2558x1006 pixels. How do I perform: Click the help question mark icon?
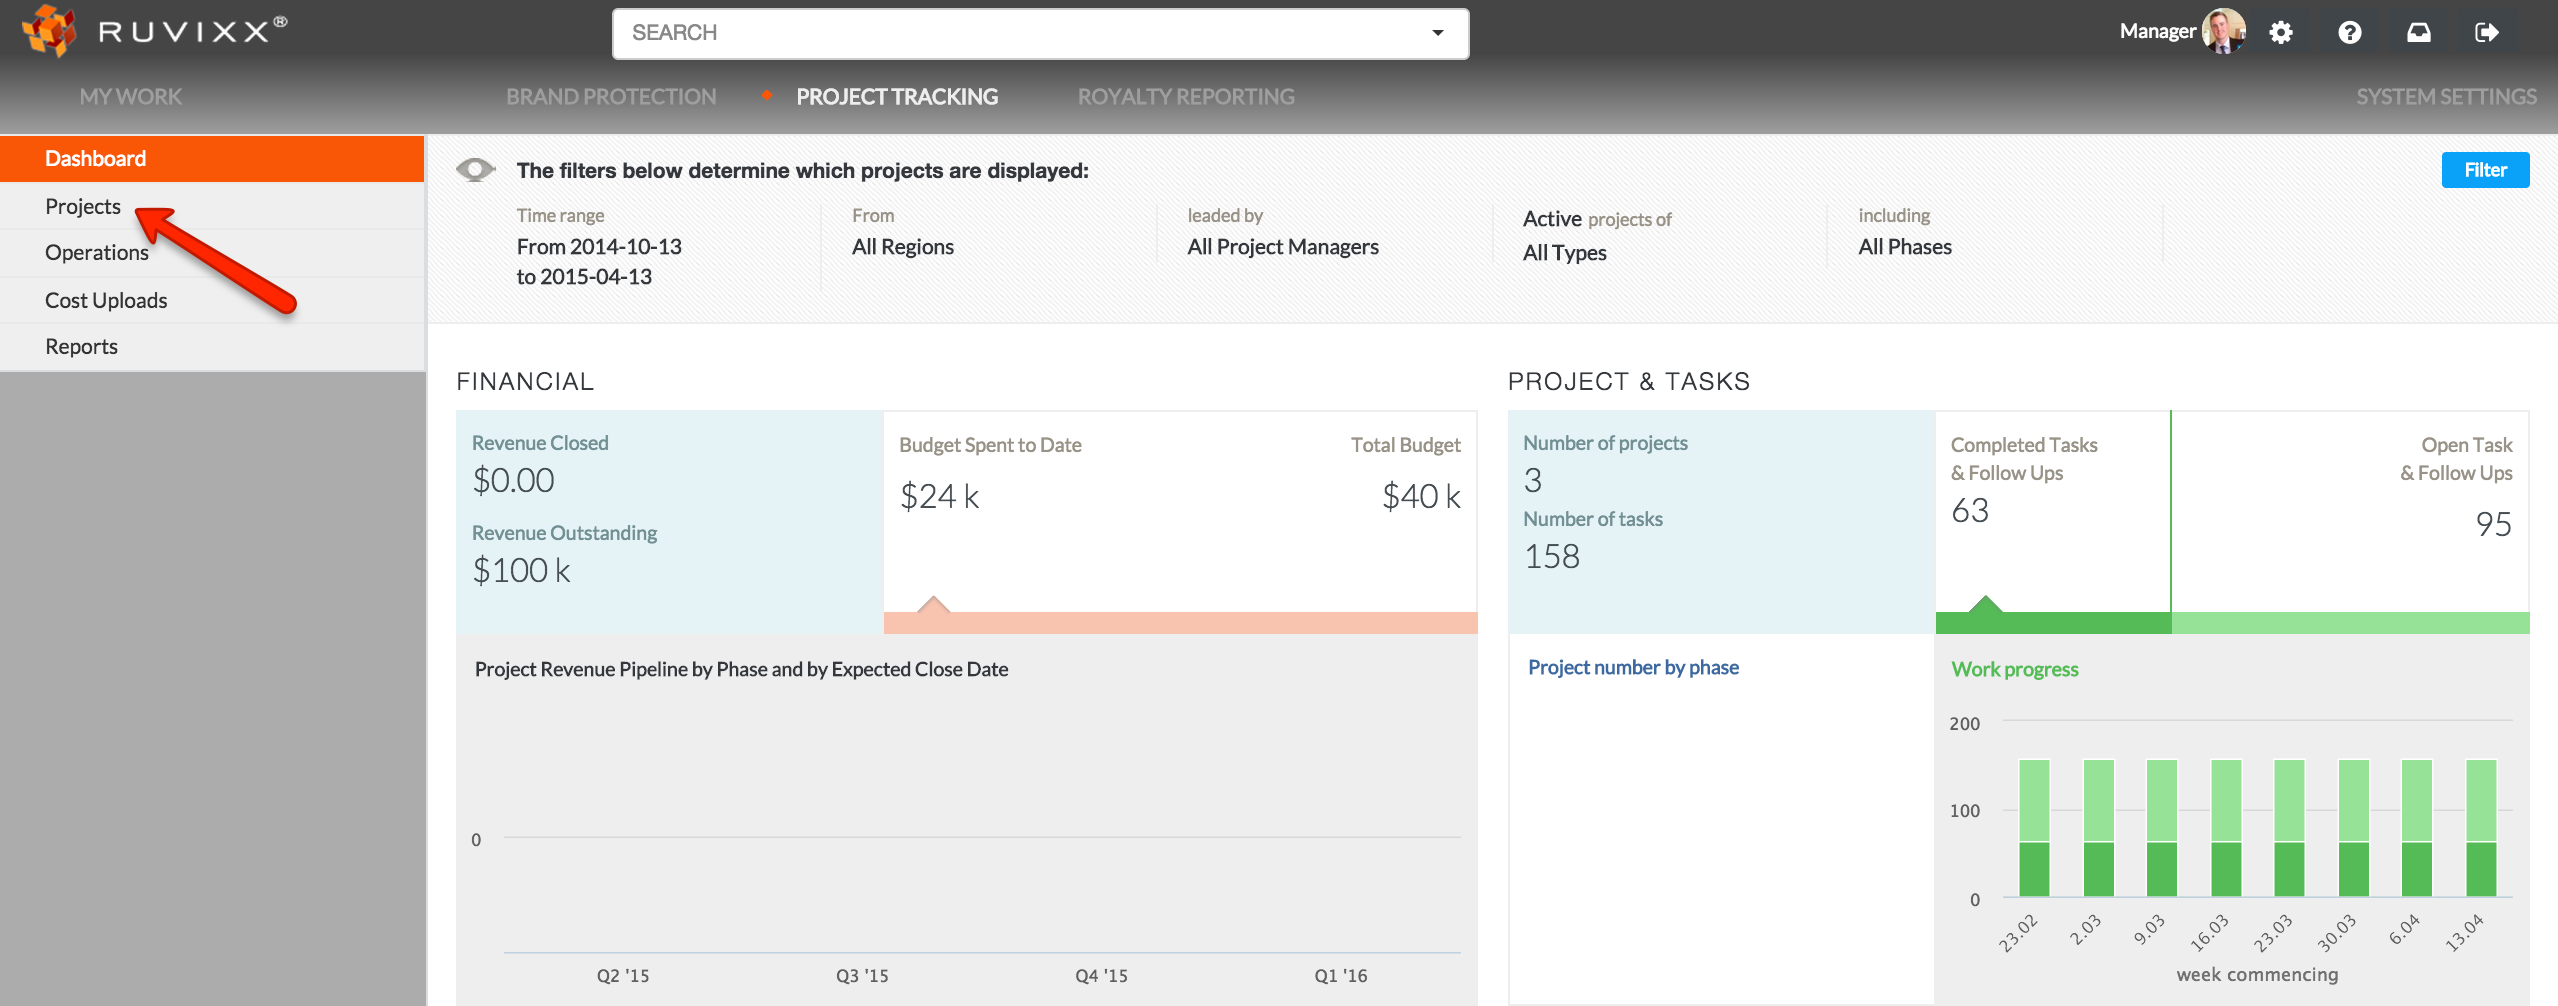(2349, 33)
